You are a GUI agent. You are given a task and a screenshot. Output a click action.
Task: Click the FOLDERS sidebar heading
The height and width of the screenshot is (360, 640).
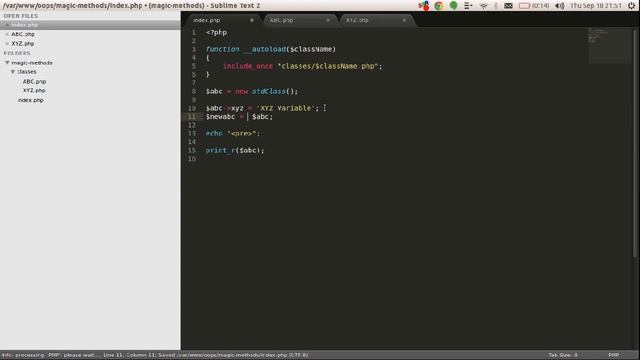[17, 53]
